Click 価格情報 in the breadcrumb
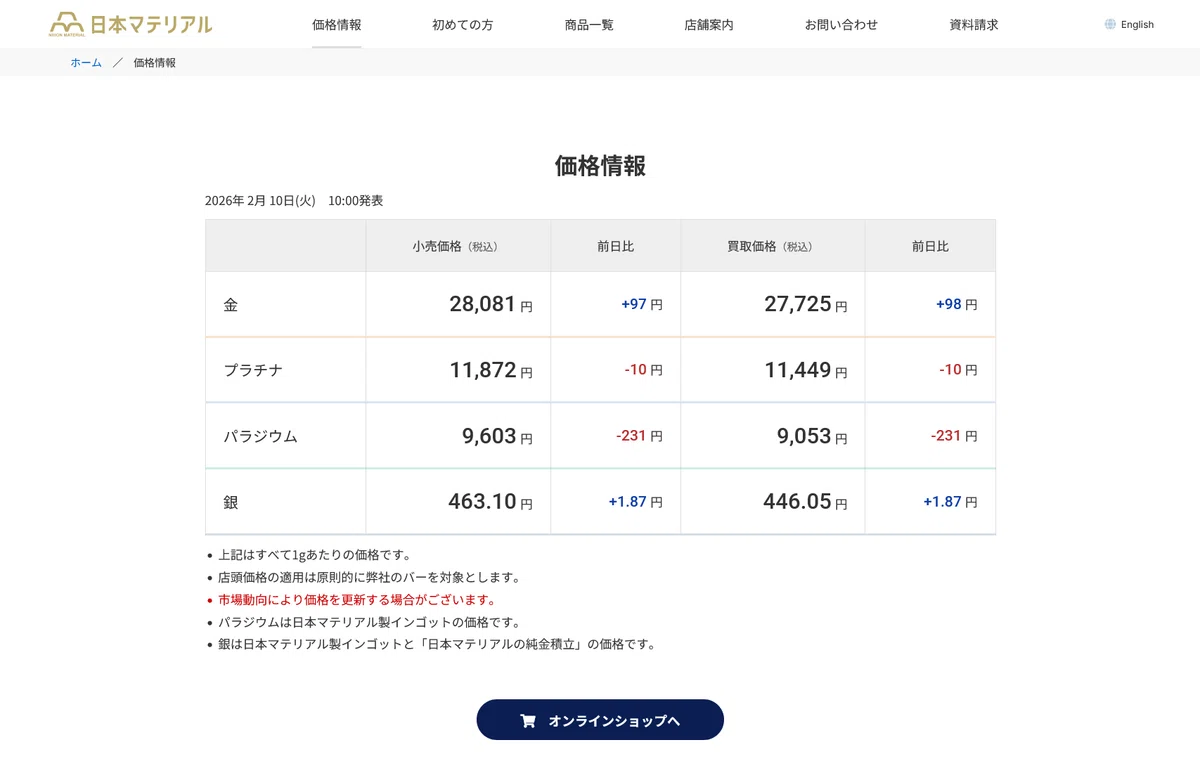Viewport: 1200px width, 782px height. point(155,62)
